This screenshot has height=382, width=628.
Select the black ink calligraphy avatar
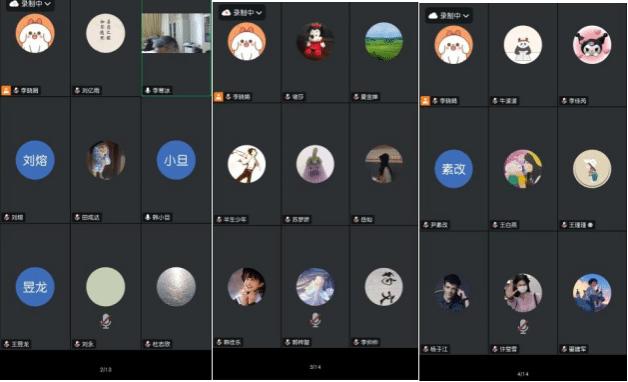click(x=384, y=287)
